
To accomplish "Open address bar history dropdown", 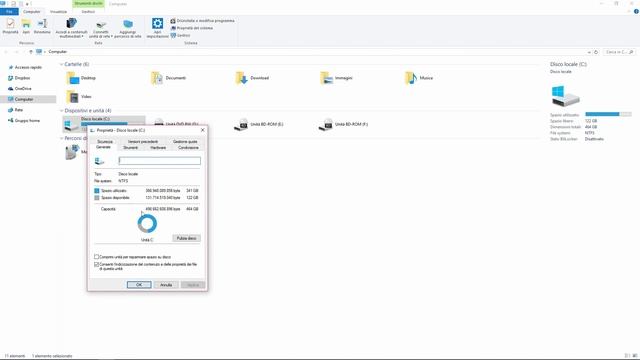I will pyautogui.click(x=589, y=52).
